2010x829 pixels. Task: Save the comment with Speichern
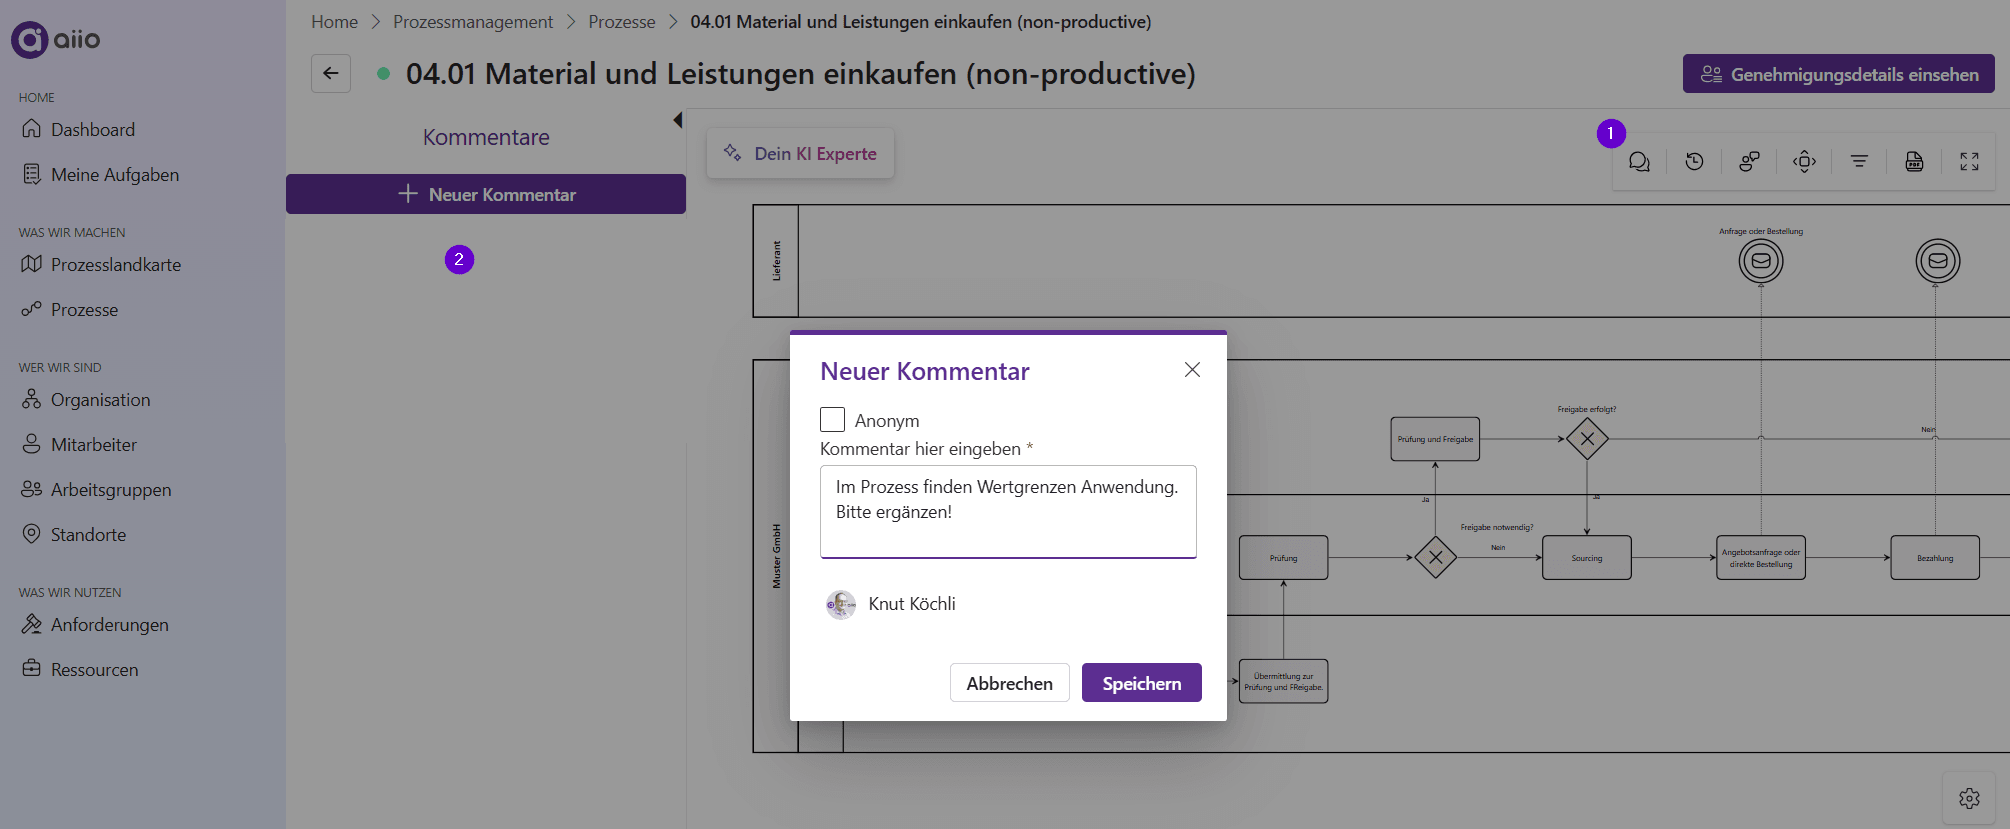[x=1142, y=683]
